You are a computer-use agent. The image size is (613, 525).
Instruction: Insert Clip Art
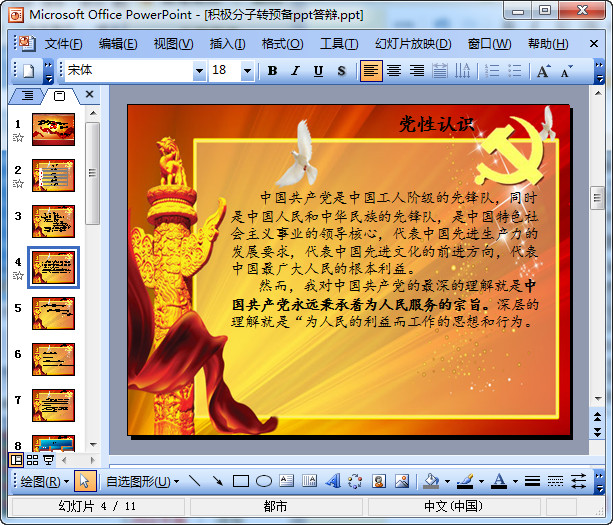[x=378, y=481]
